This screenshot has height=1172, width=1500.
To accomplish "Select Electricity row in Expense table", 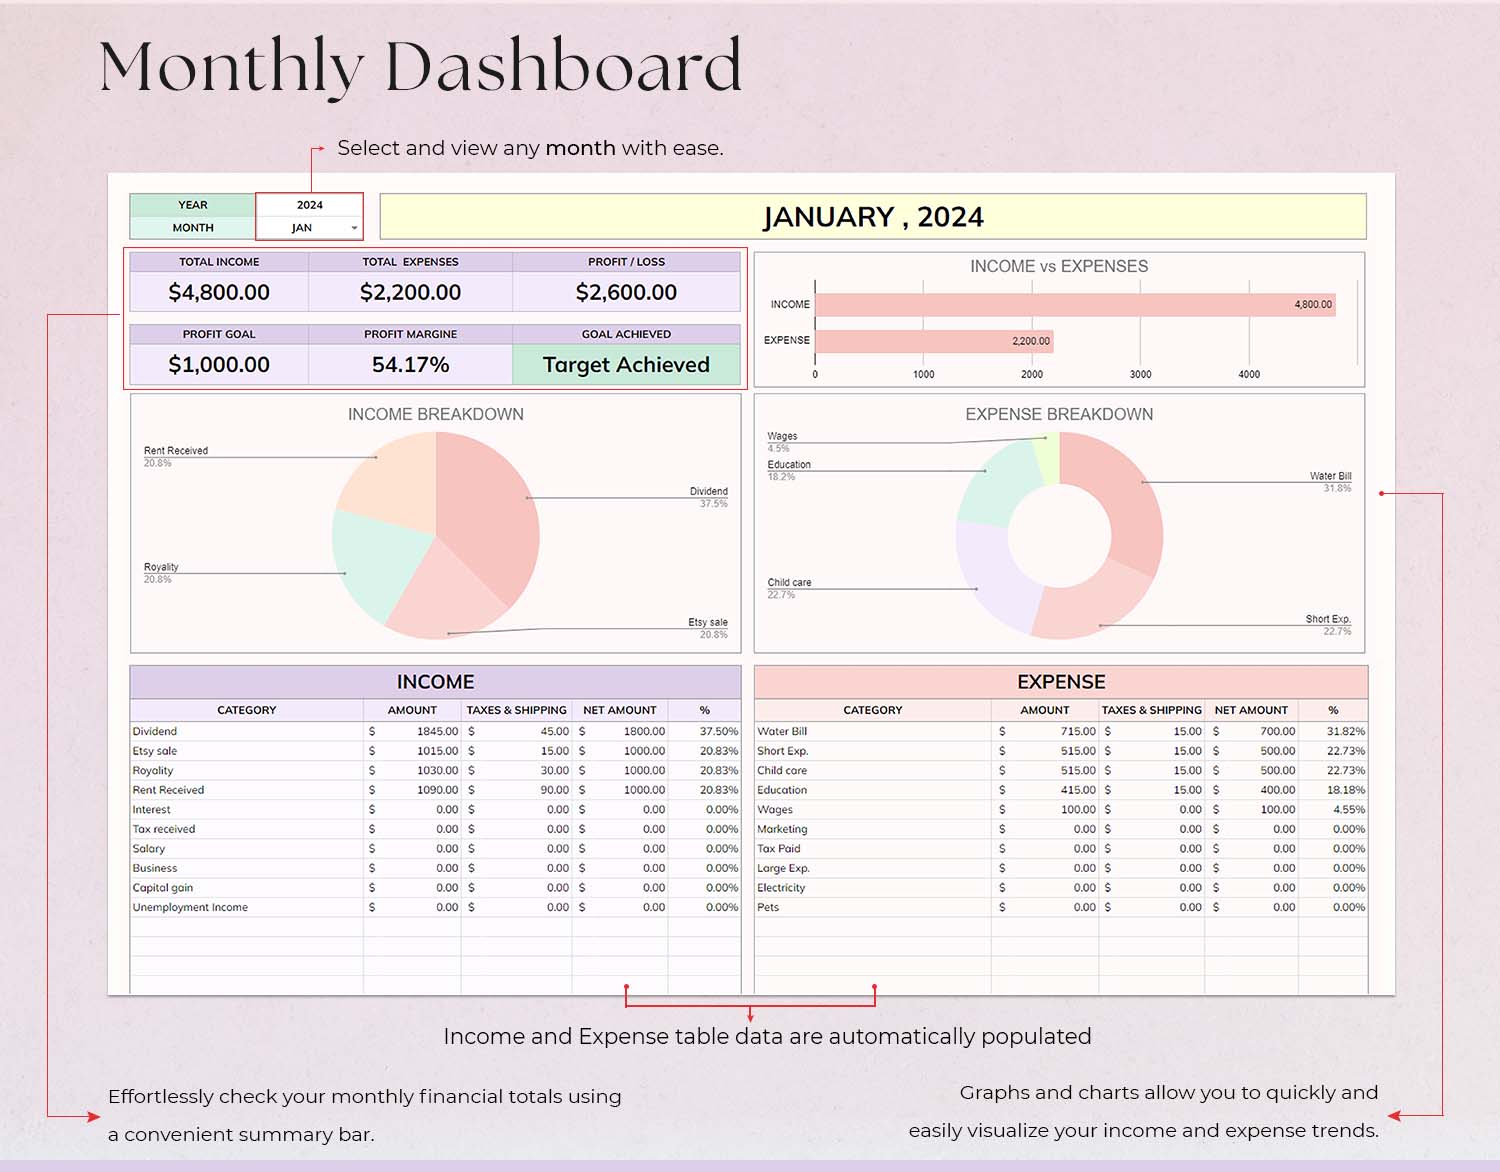I will [1061, 887].
